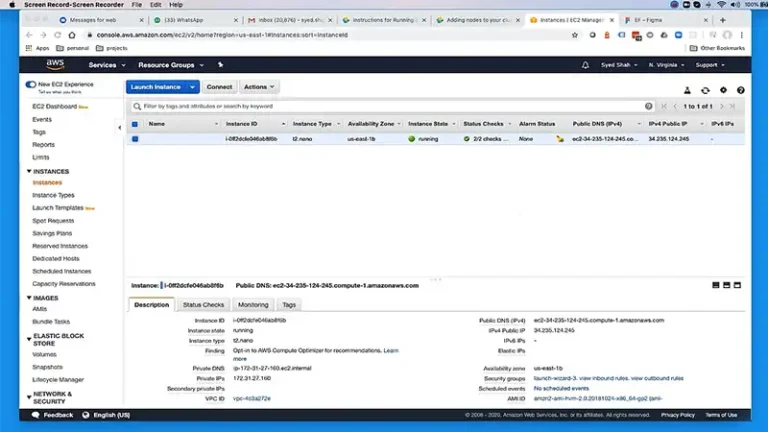
Task: Refresh the instances list with refresh icon
Action: pos(705,90)
